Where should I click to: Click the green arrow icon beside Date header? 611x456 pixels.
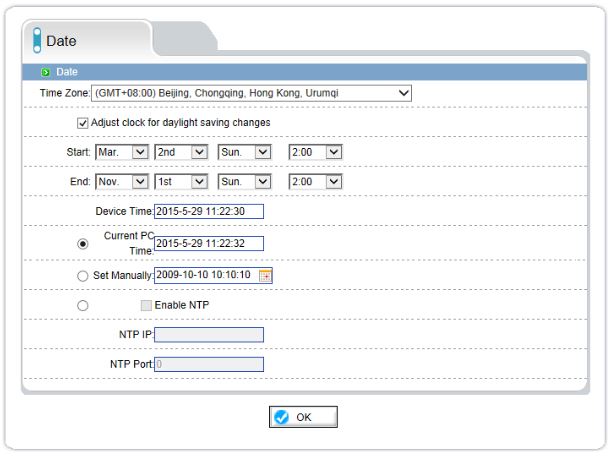(46, 72)
